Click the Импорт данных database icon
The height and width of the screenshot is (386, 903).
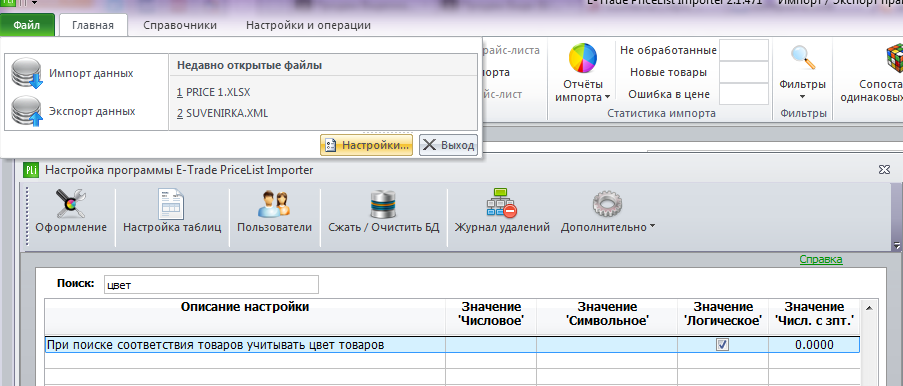(28, 74)
